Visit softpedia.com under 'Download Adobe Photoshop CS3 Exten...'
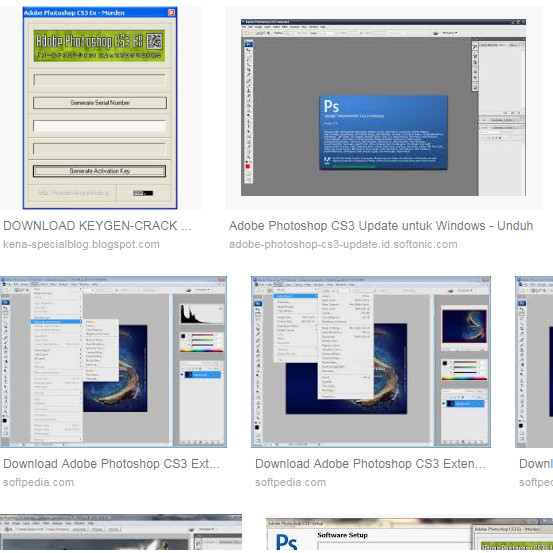Image resolution: width=553 pixels, height=553 pixels. coord(290,482)
